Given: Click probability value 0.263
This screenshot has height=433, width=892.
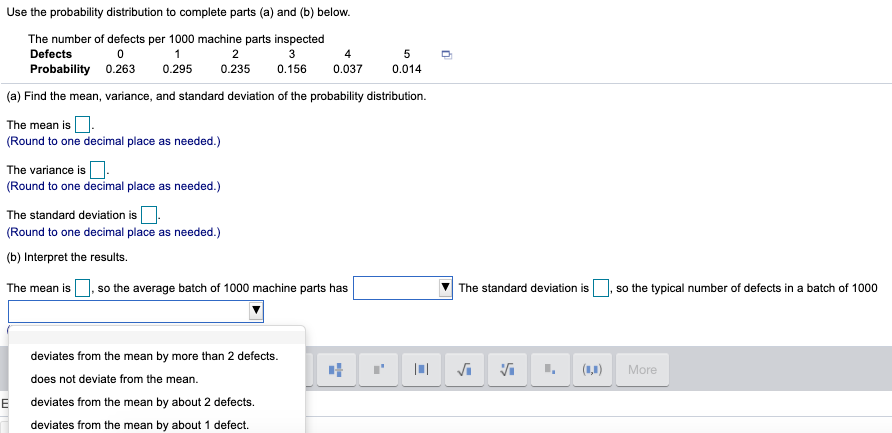Looking at the screenshot, I should click(x=121, y=69).
